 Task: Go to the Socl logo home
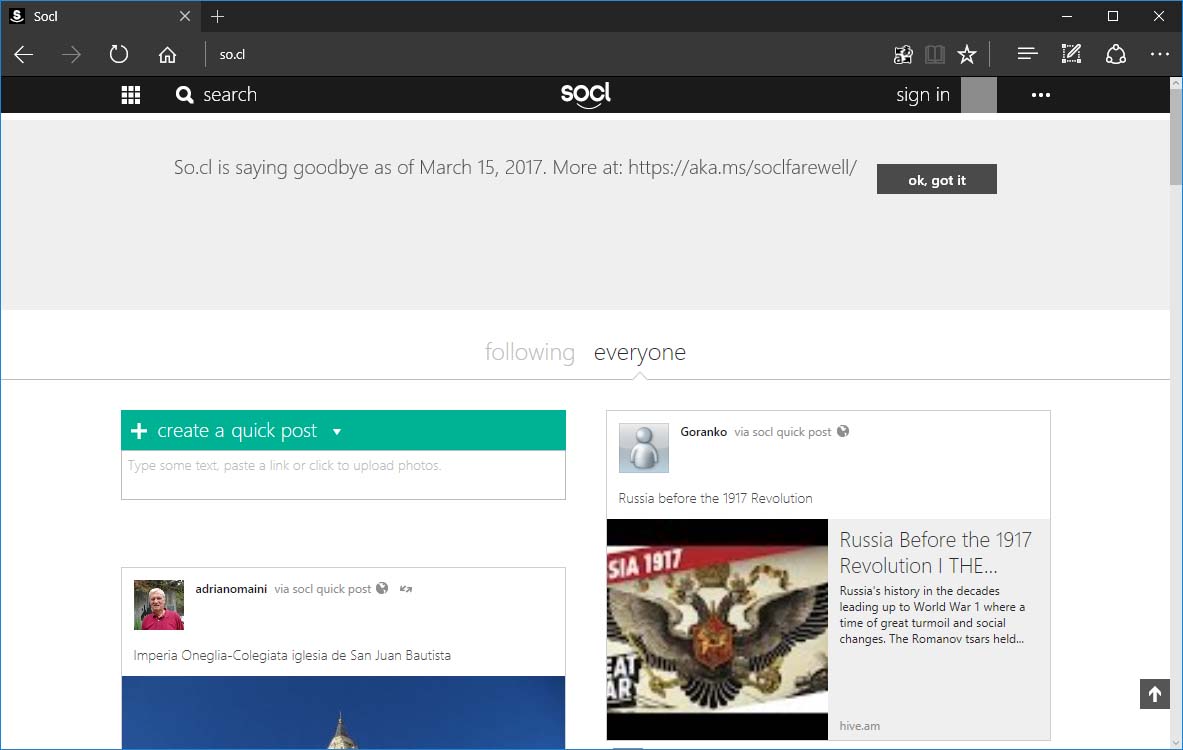coord(585,95)
